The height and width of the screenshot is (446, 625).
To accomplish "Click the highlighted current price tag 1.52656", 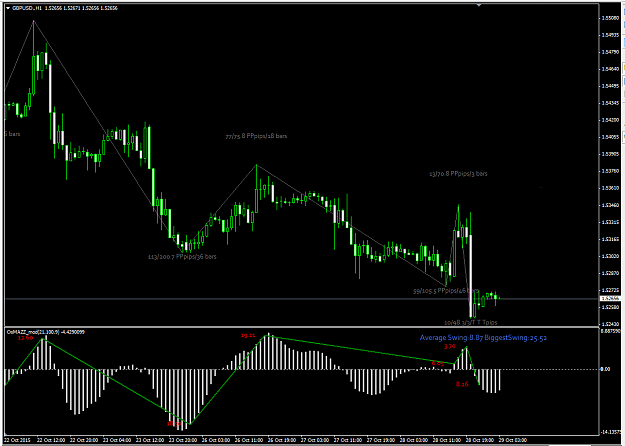I will click(x=610, y=299).
